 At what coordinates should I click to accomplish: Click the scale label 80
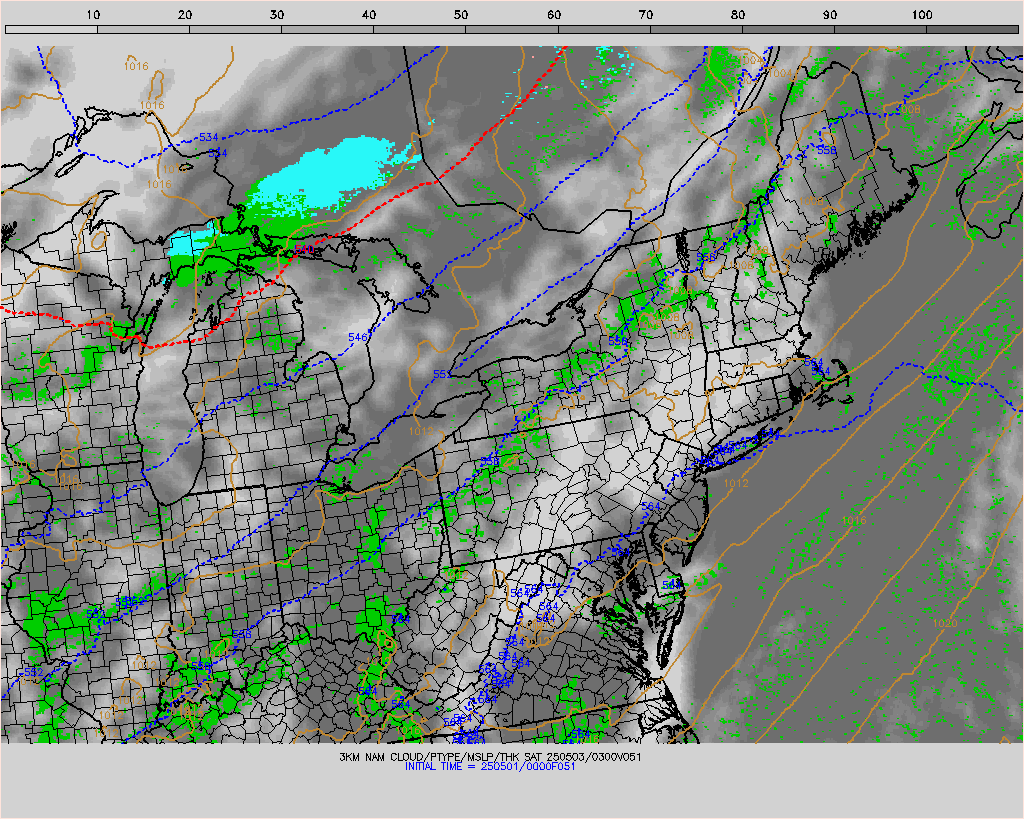pyautogui.click(x=738, y=14)
